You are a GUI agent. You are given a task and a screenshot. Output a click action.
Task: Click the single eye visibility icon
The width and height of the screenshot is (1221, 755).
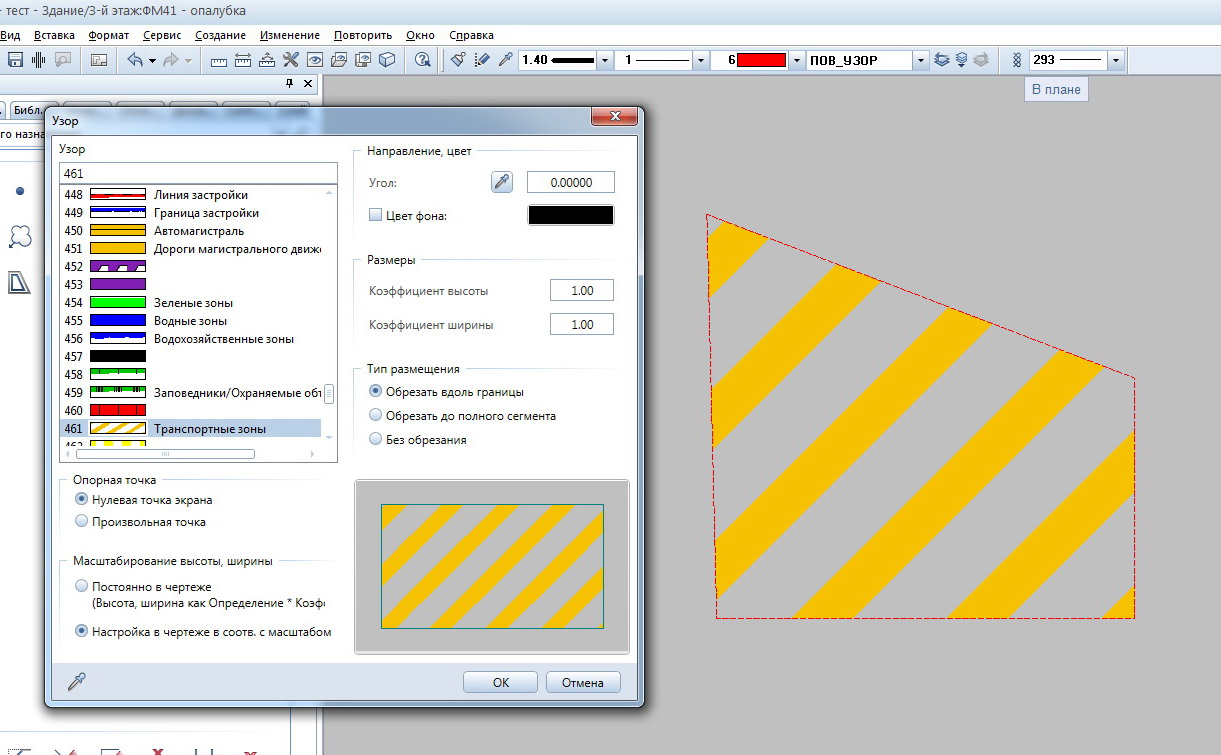pos(315,59)
